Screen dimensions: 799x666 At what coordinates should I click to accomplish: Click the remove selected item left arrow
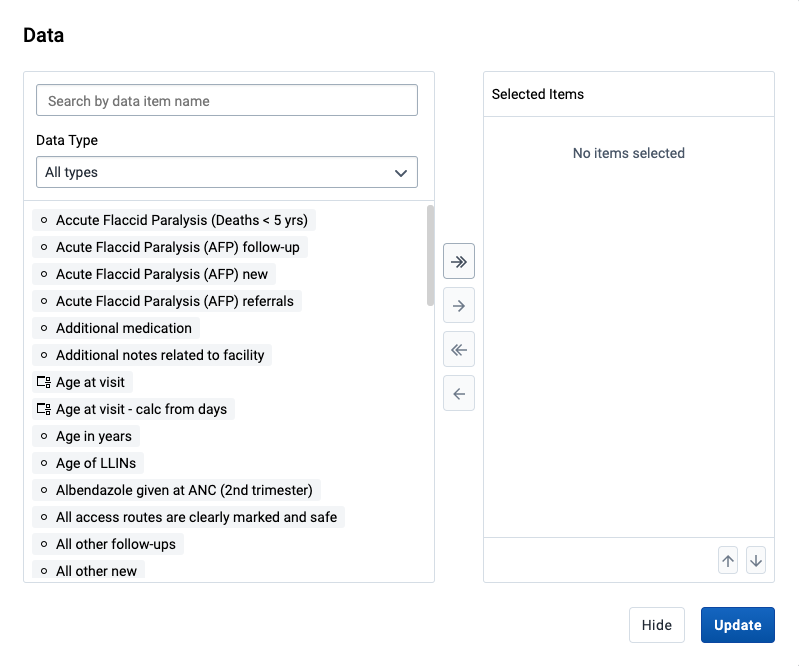[459, 393]
